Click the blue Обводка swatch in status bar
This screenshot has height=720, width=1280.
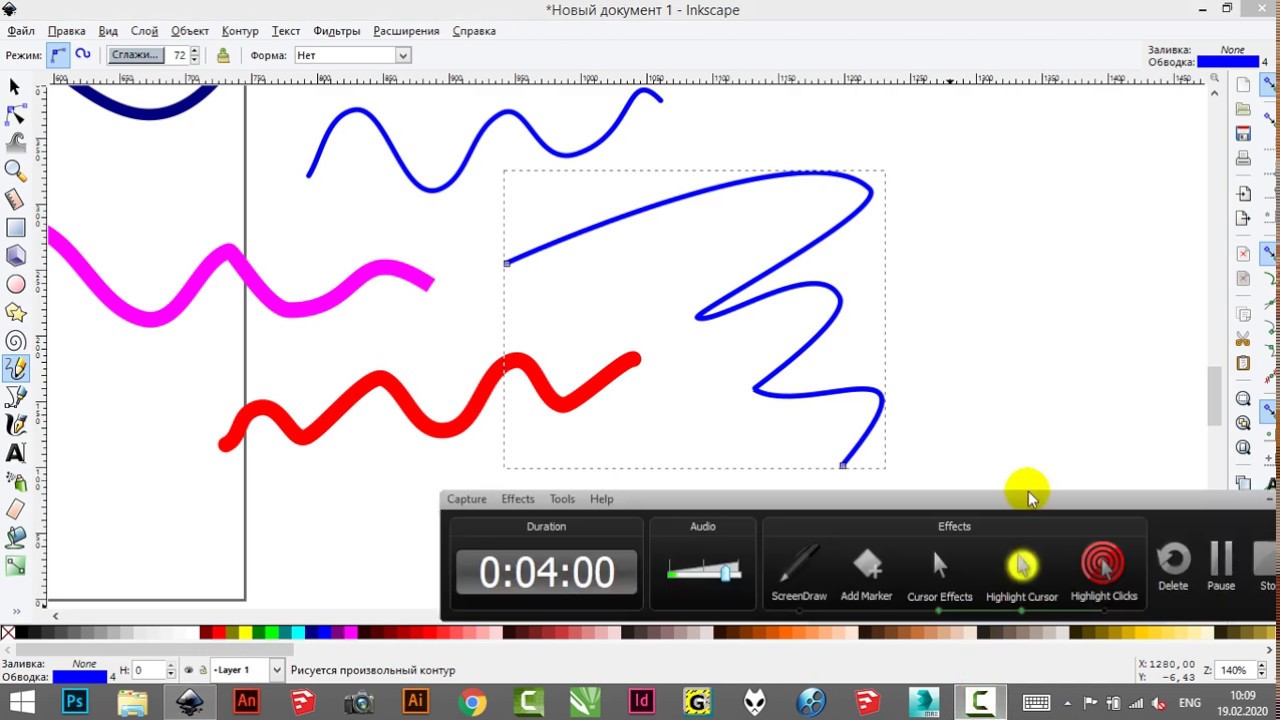80,677
